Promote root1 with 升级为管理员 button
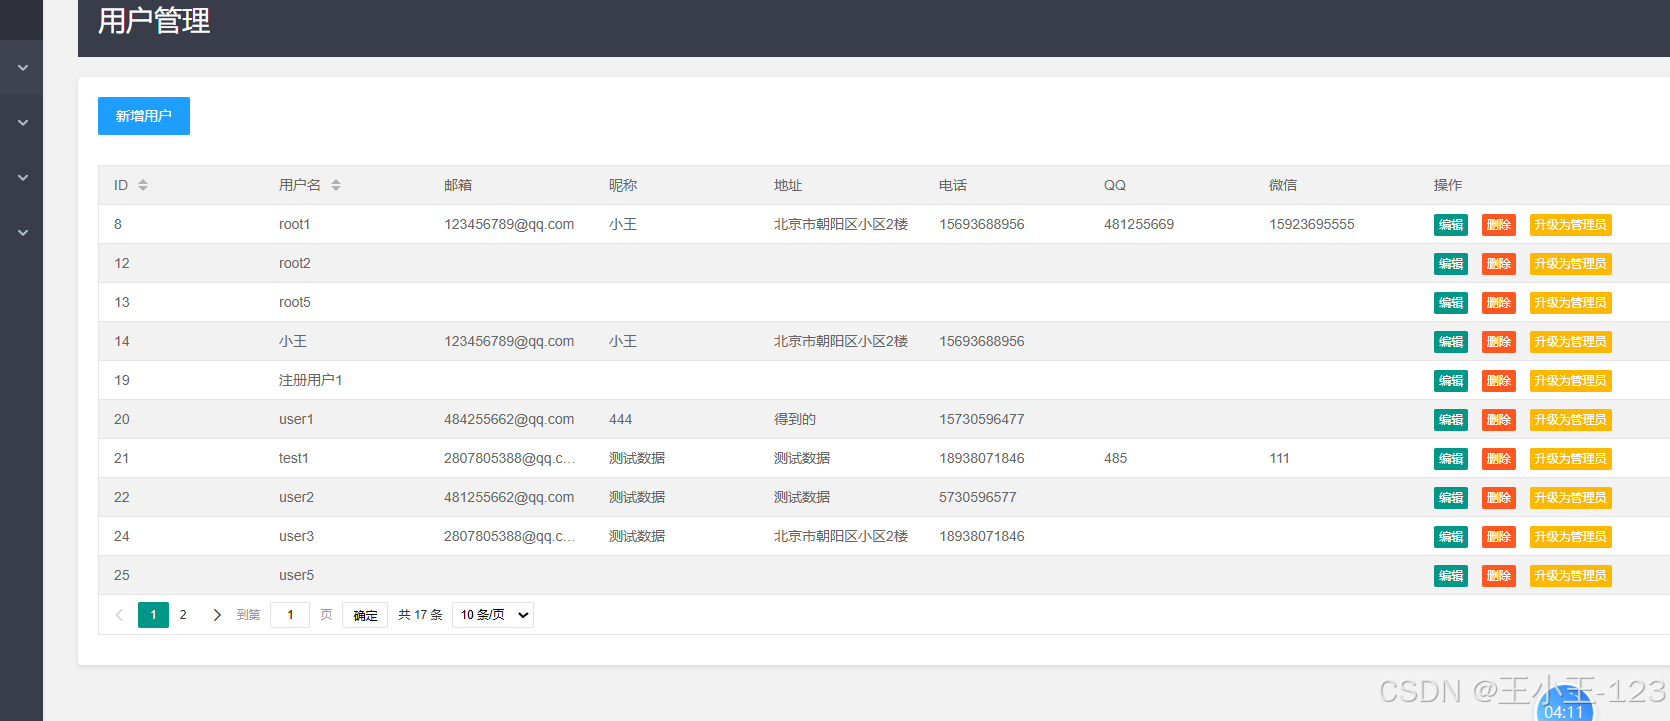The width and height of the screenshot is (1670, 721). click(1571, 225)
